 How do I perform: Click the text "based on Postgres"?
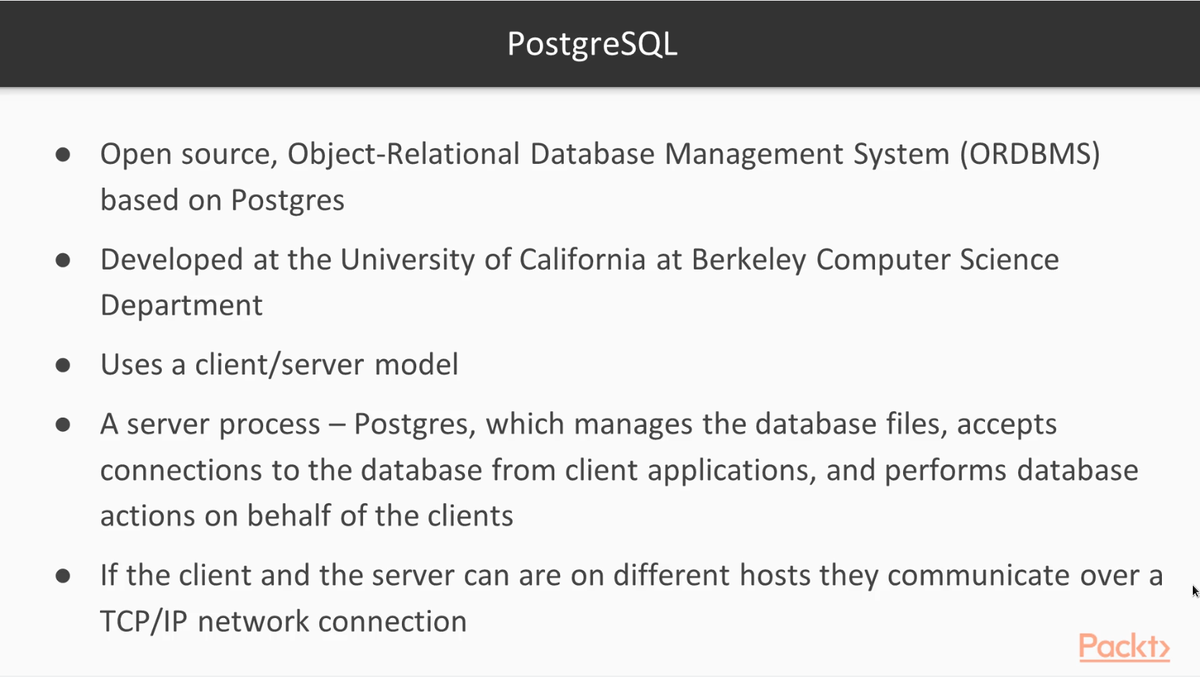[222, 200]
